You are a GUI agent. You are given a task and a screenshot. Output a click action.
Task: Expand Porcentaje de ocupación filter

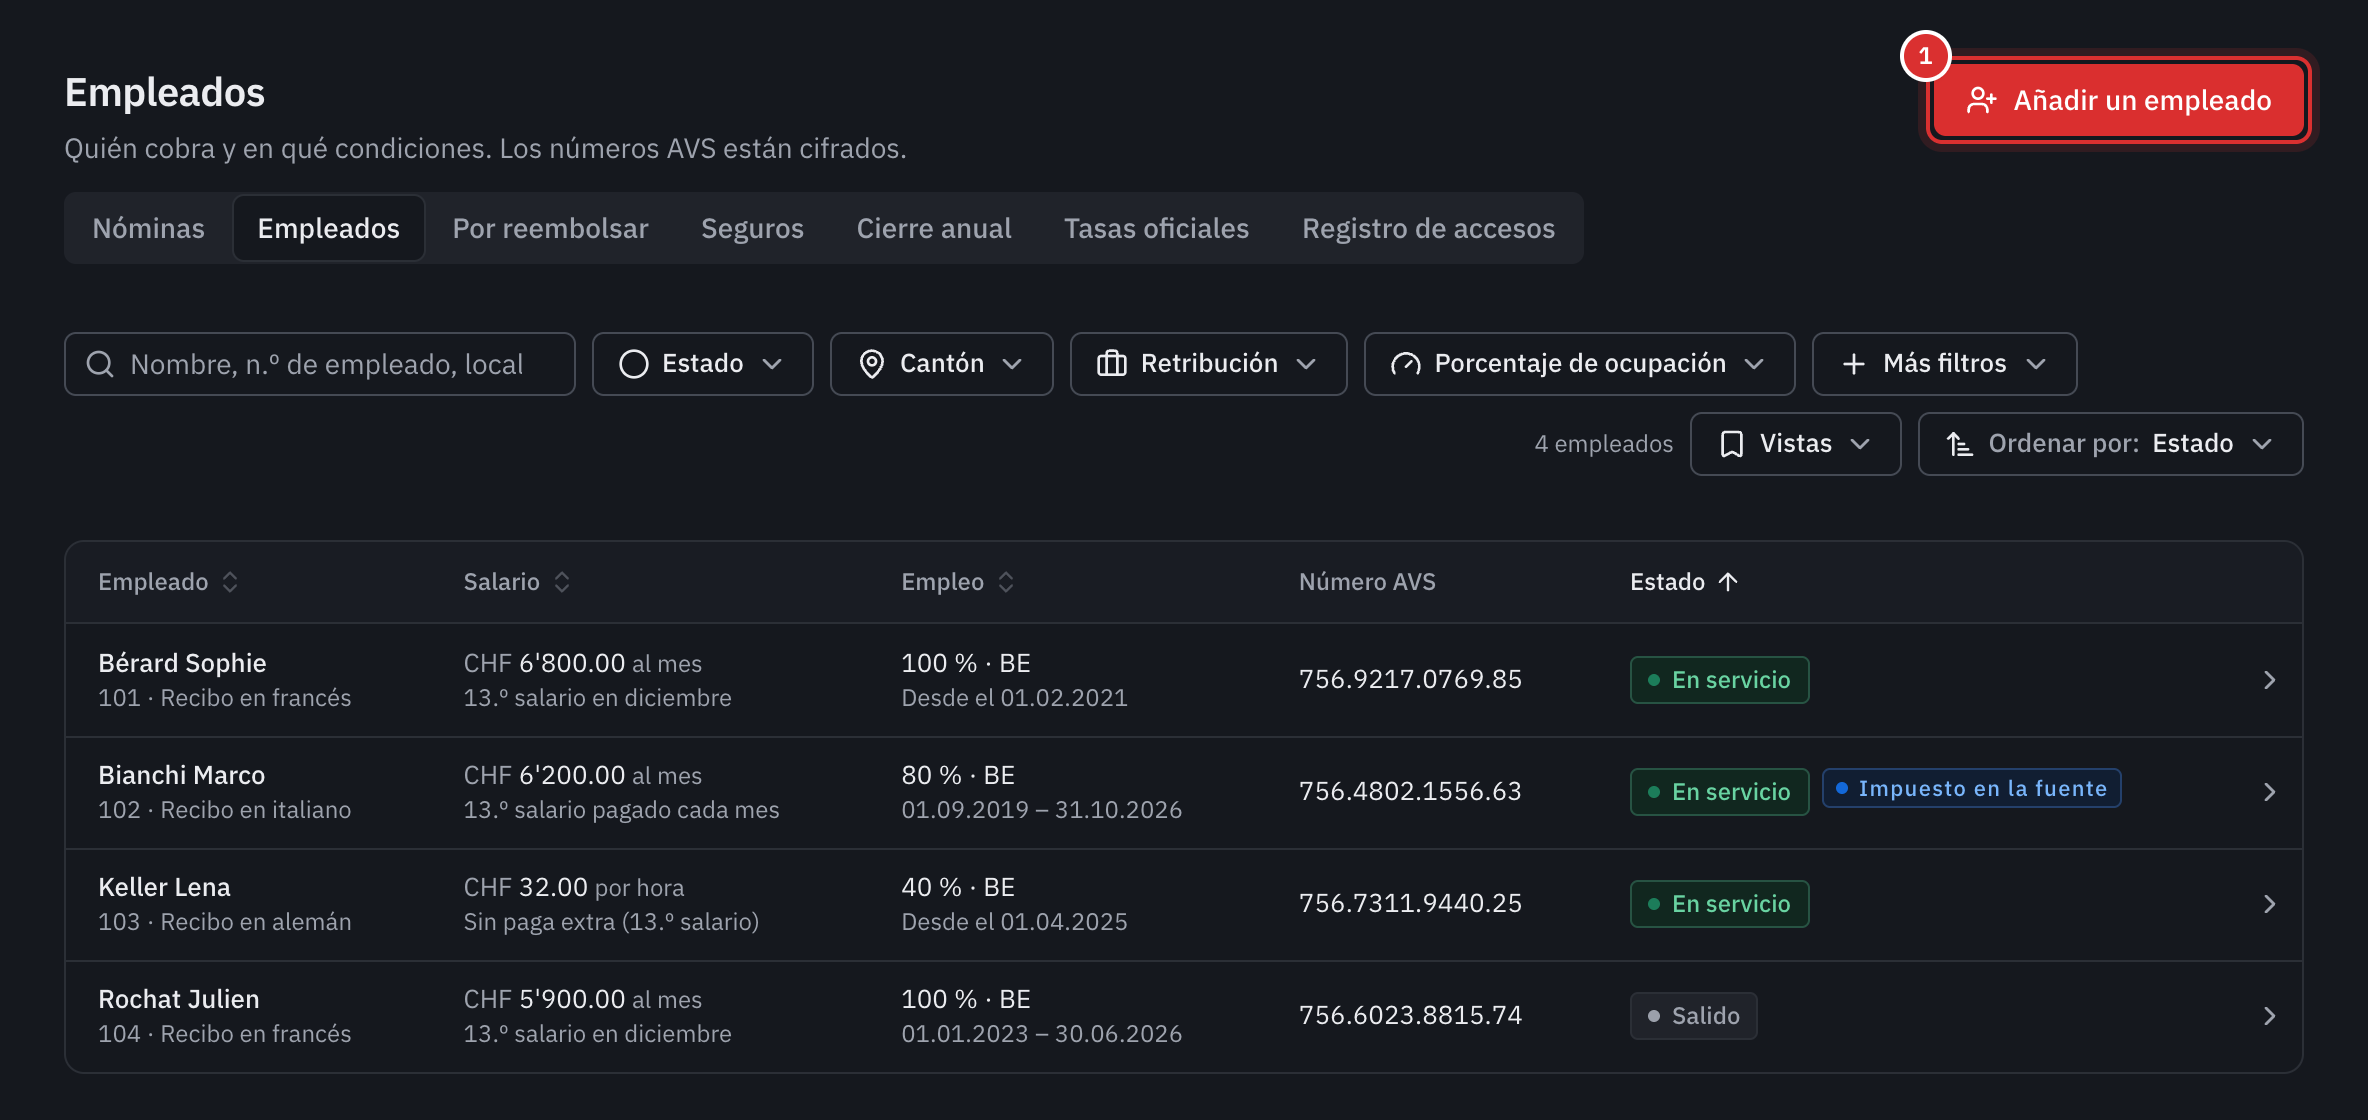click(x=1579, y=364)
